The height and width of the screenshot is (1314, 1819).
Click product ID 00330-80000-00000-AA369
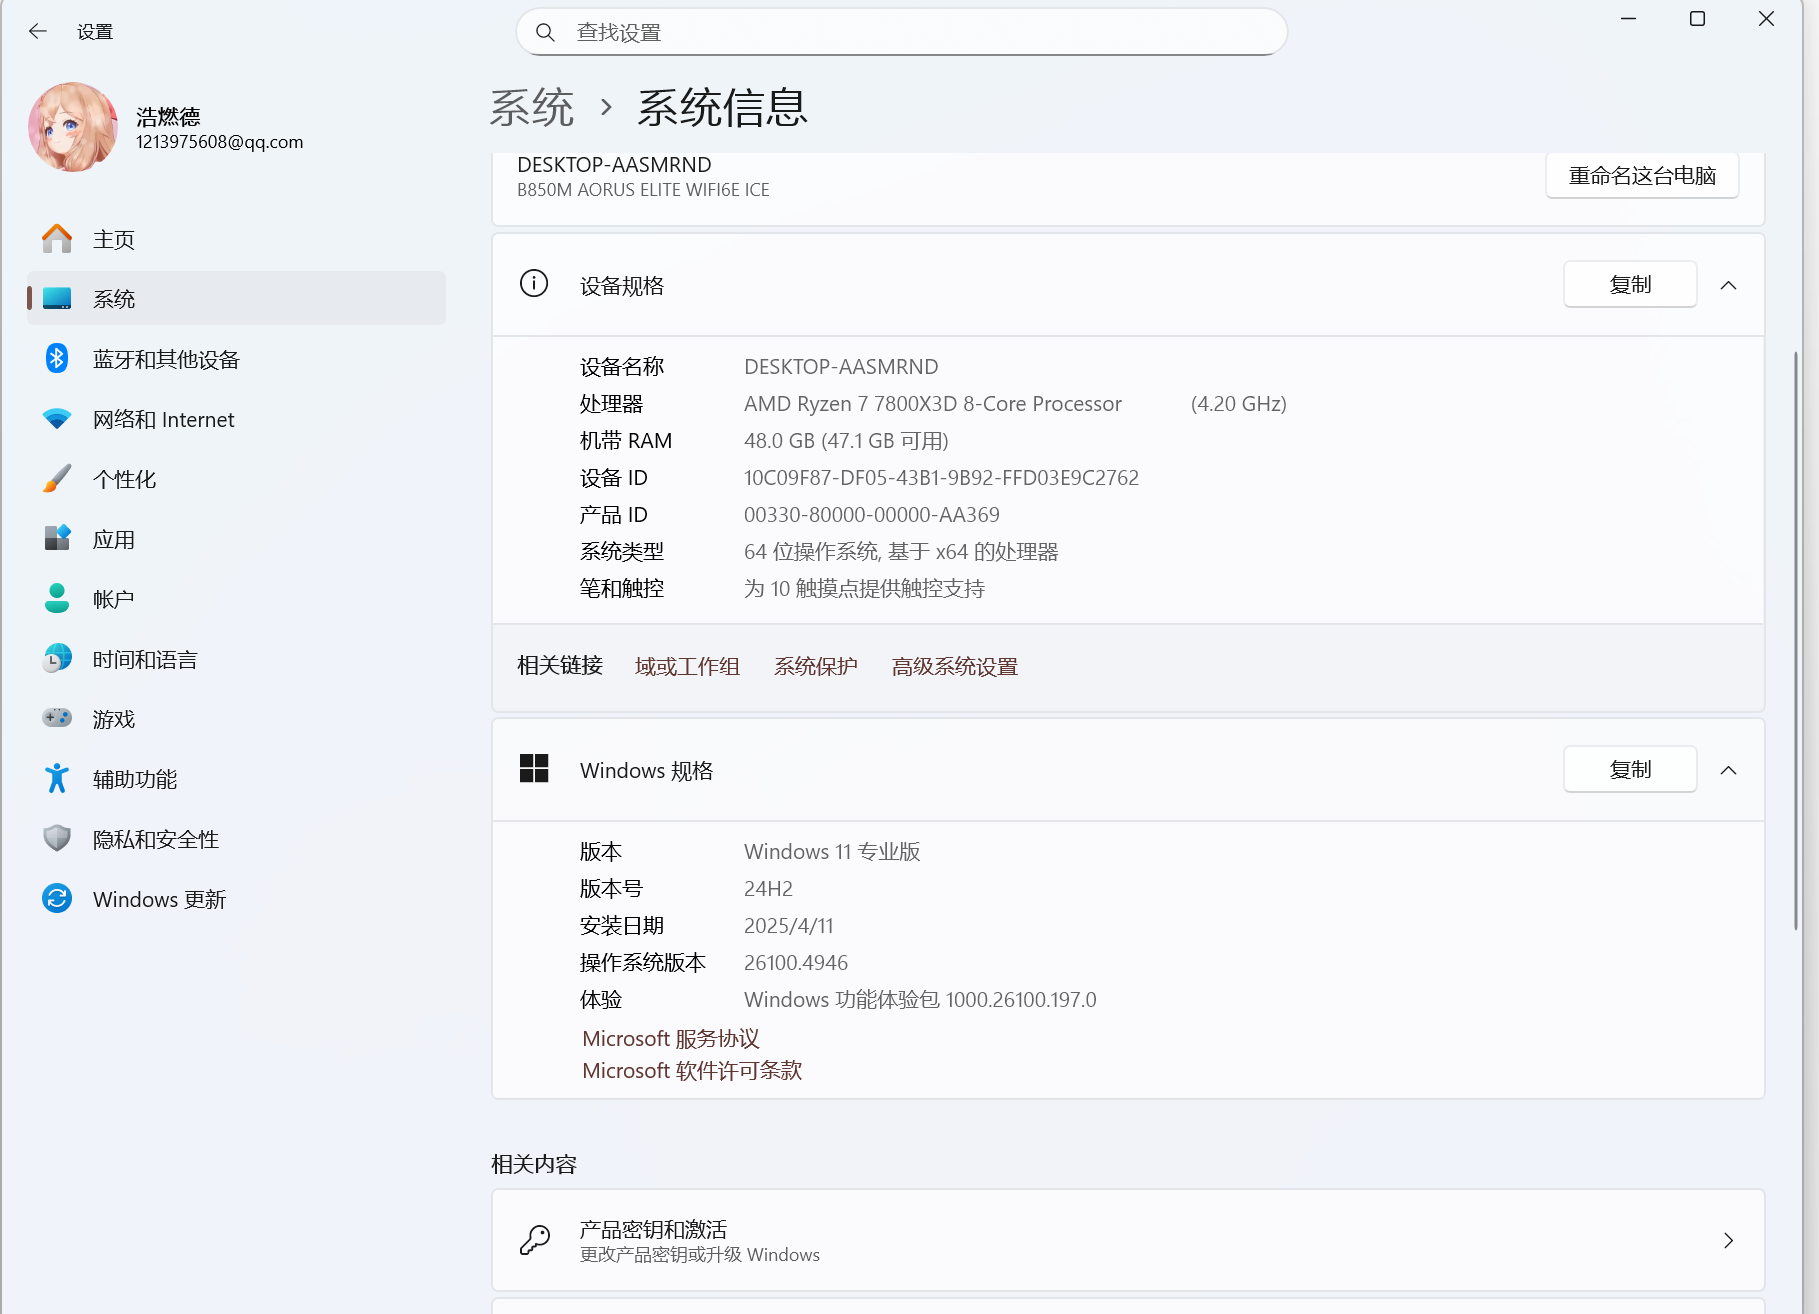872,515
